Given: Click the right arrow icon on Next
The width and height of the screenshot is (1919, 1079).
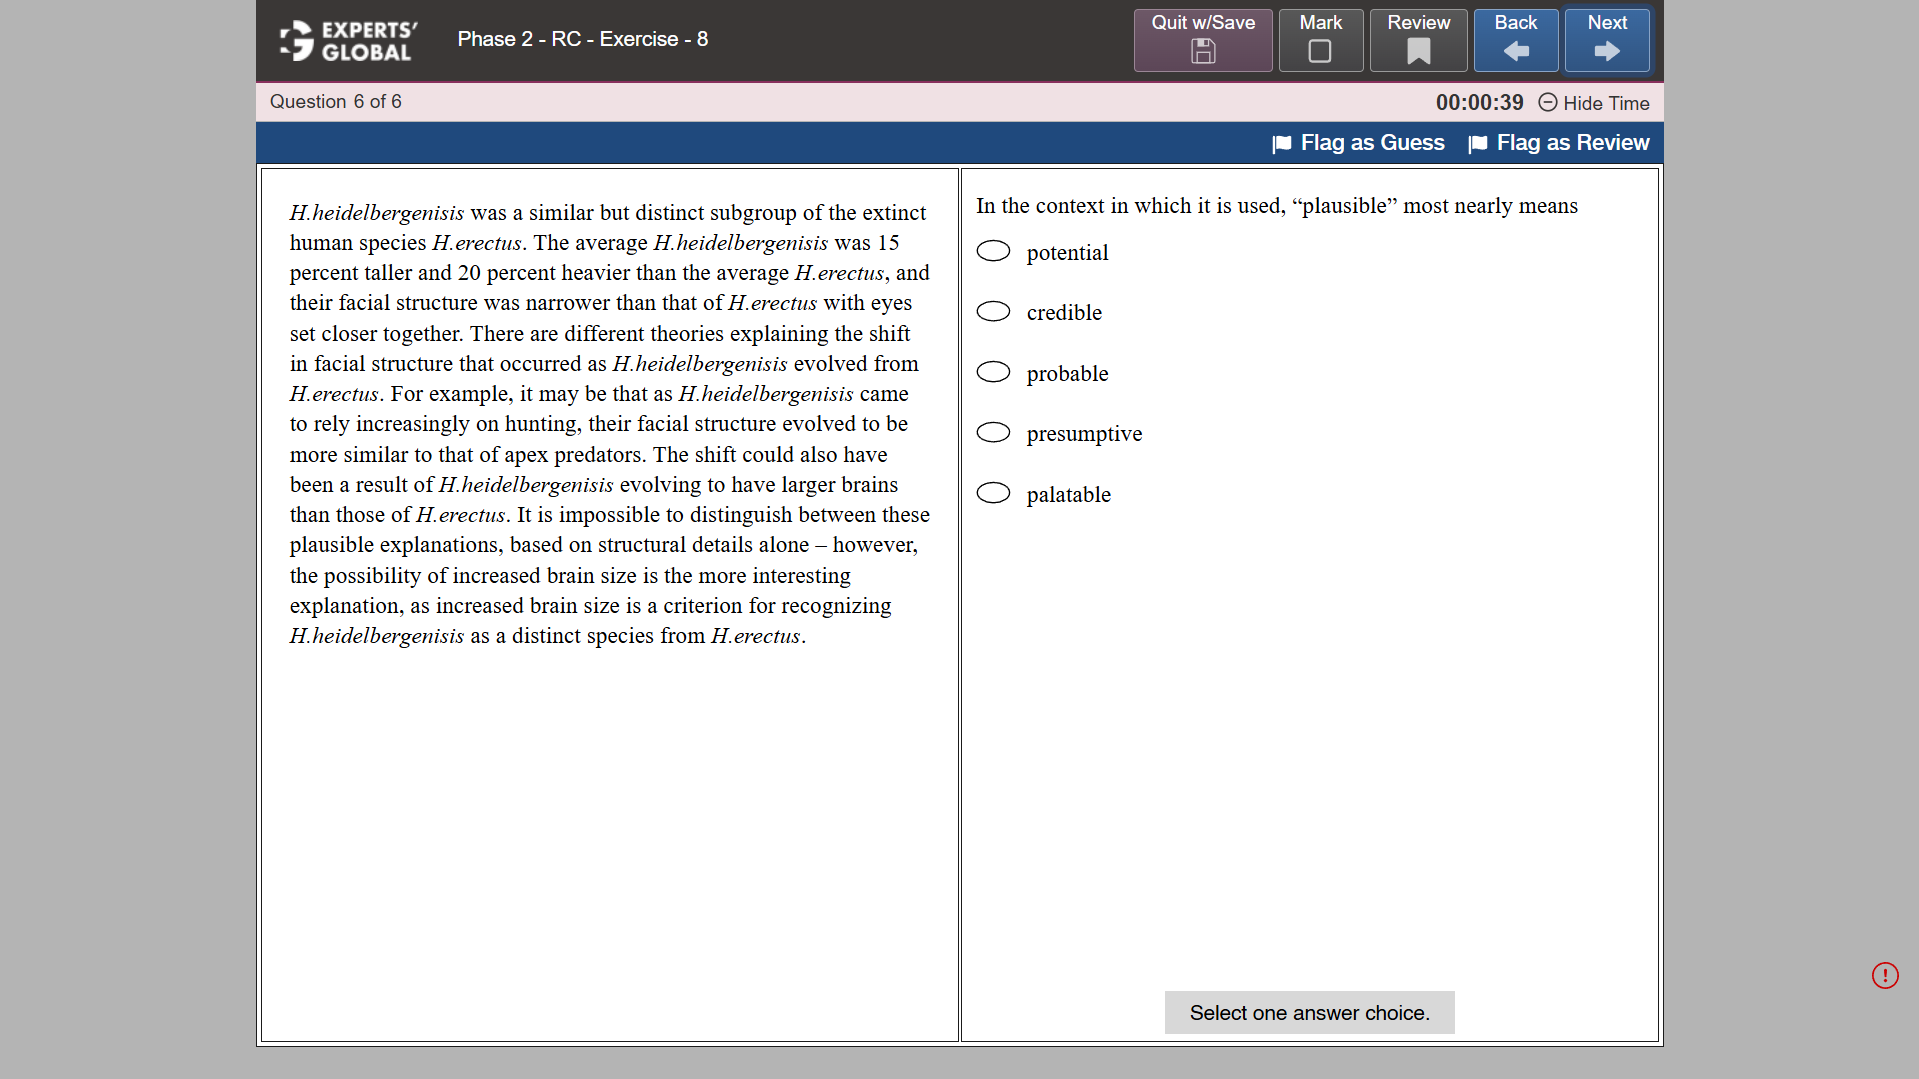Looking at the screenshot, I should (x=1606, y=50).
